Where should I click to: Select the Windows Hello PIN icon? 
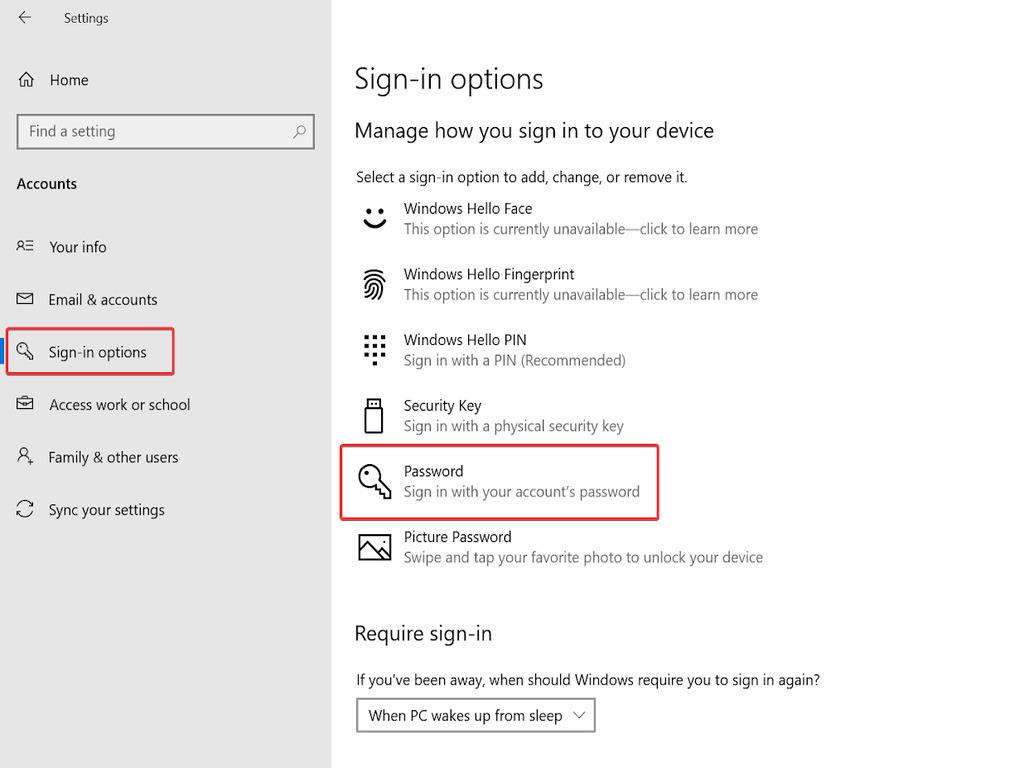pos(374,350)
